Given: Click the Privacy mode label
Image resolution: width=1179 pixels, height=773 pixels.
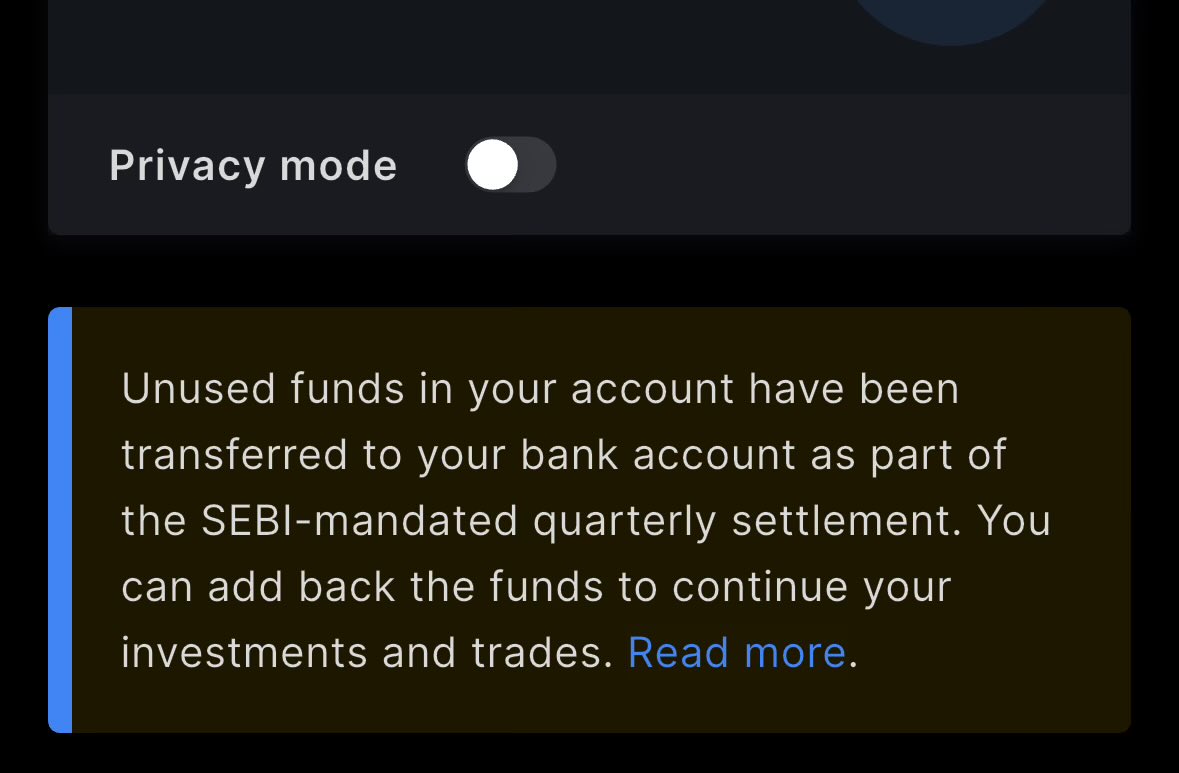Looking at the screenshot, I should [x=253, y=166].
